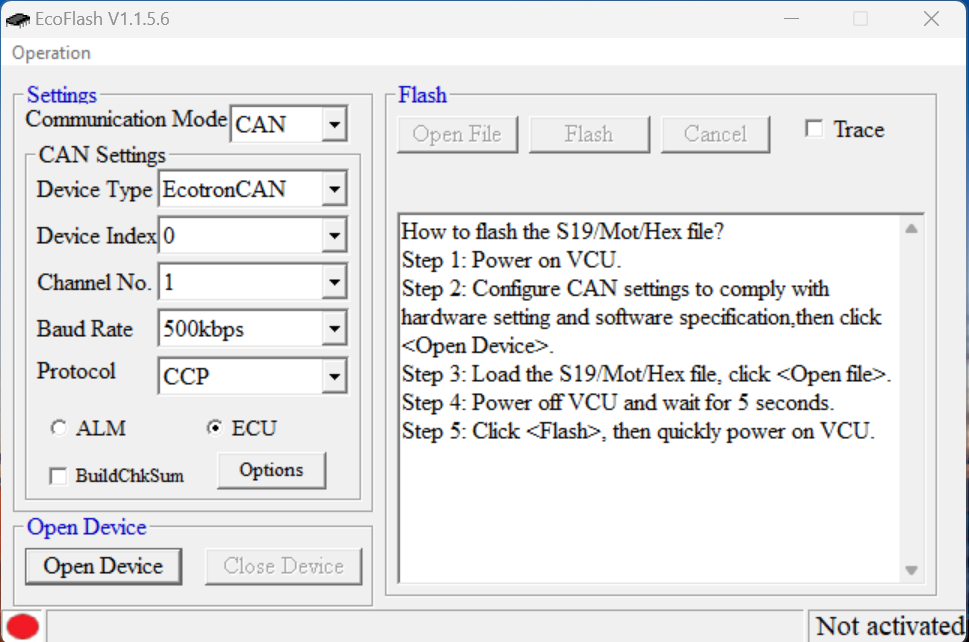Open the Device Type dropdown
969x642 pixels.
pyautogui.click(x=334, y=189)
